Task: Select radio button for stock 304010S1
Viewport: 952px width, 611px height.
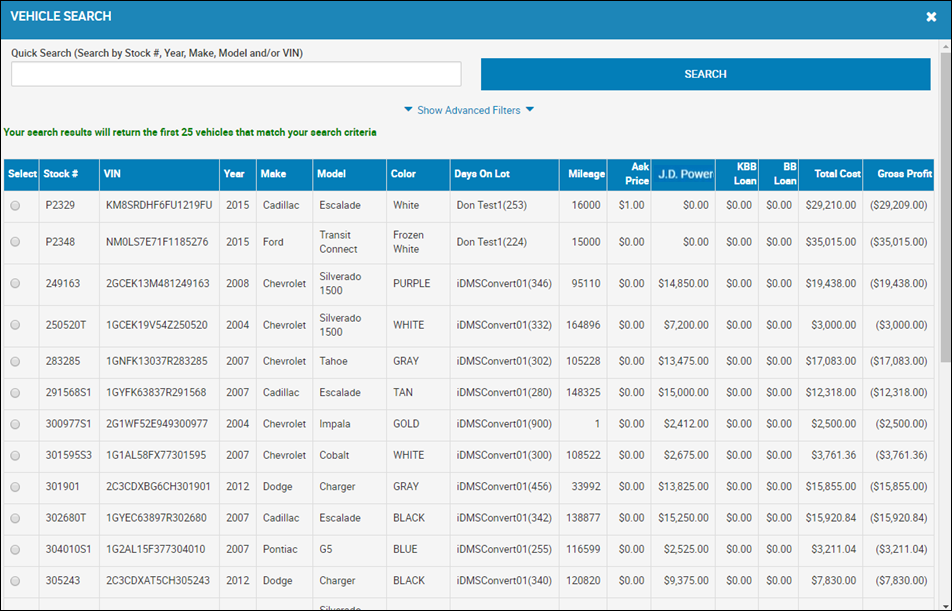Action: [15, 550]
